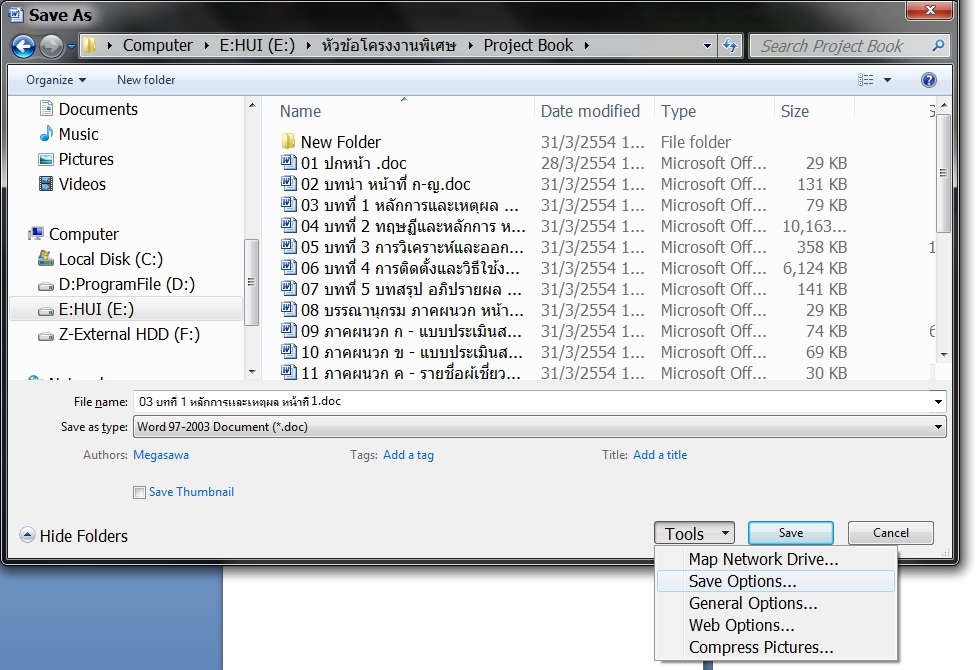Click the Save button
976x670 pixels.
(x=790, y=533)
